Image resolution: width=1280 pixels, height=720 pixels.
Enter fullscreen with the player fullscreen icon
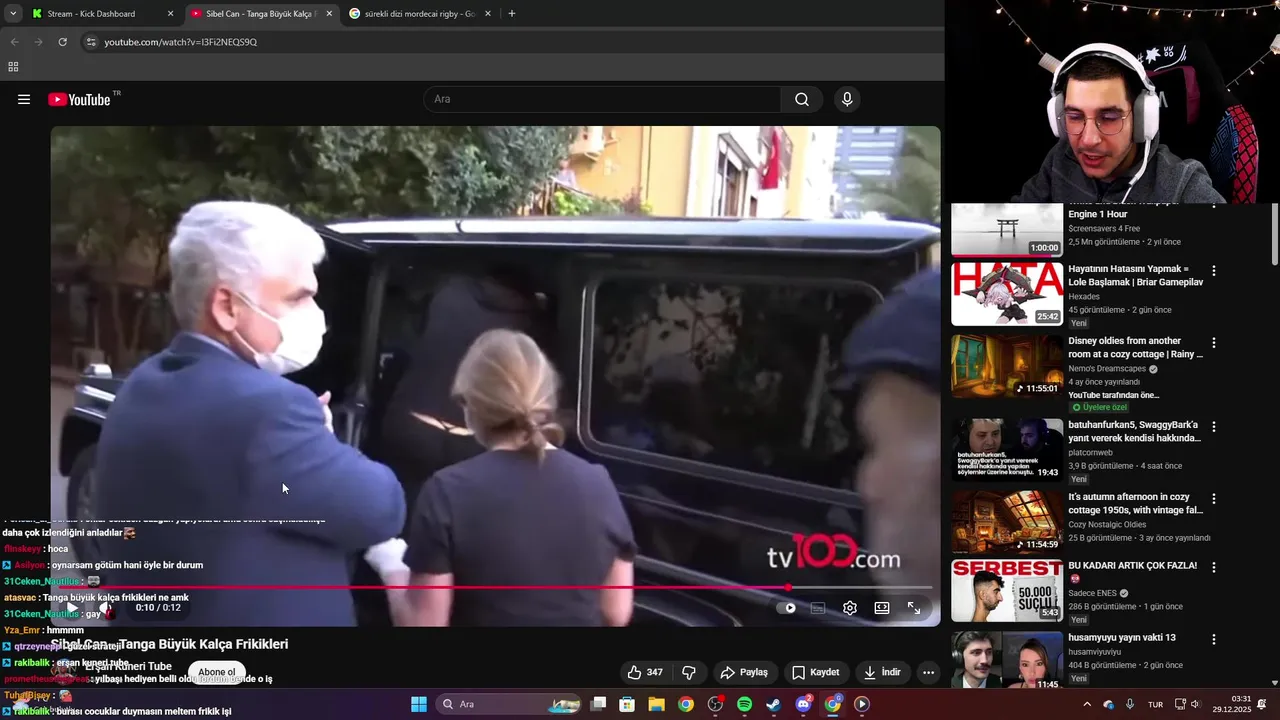tap(914, 607)
